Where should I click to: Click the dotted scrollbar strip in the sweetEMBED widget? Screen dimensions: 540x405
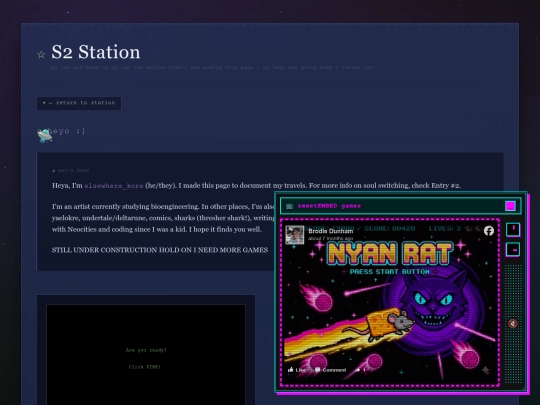tap(513, 324)
